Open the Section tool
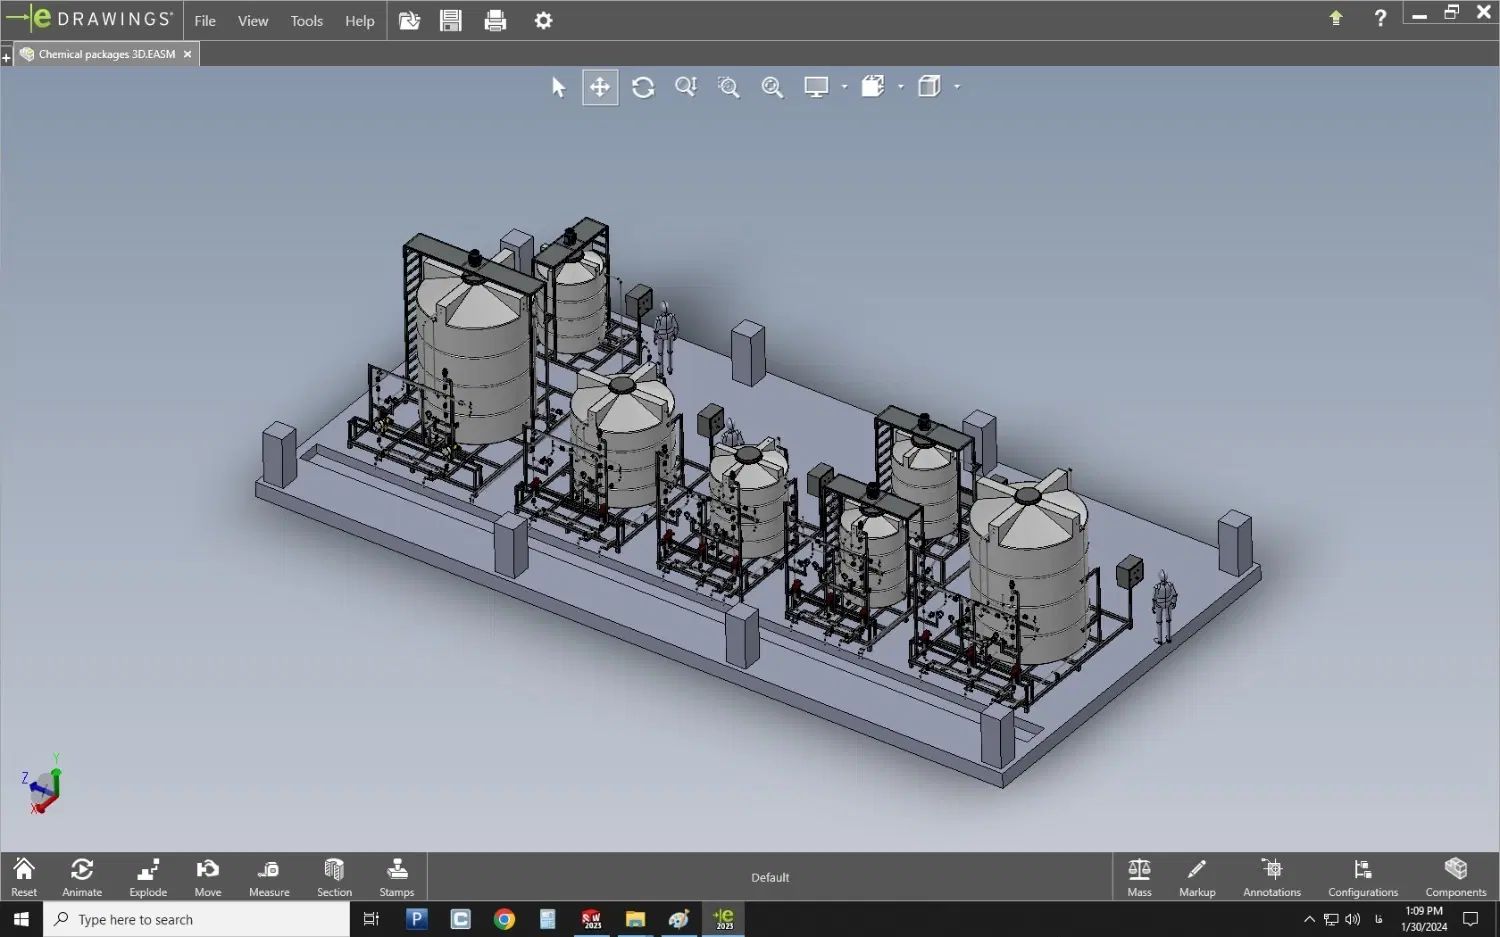1500x937 pixels. pyautogui.click(x=334, y=877)
